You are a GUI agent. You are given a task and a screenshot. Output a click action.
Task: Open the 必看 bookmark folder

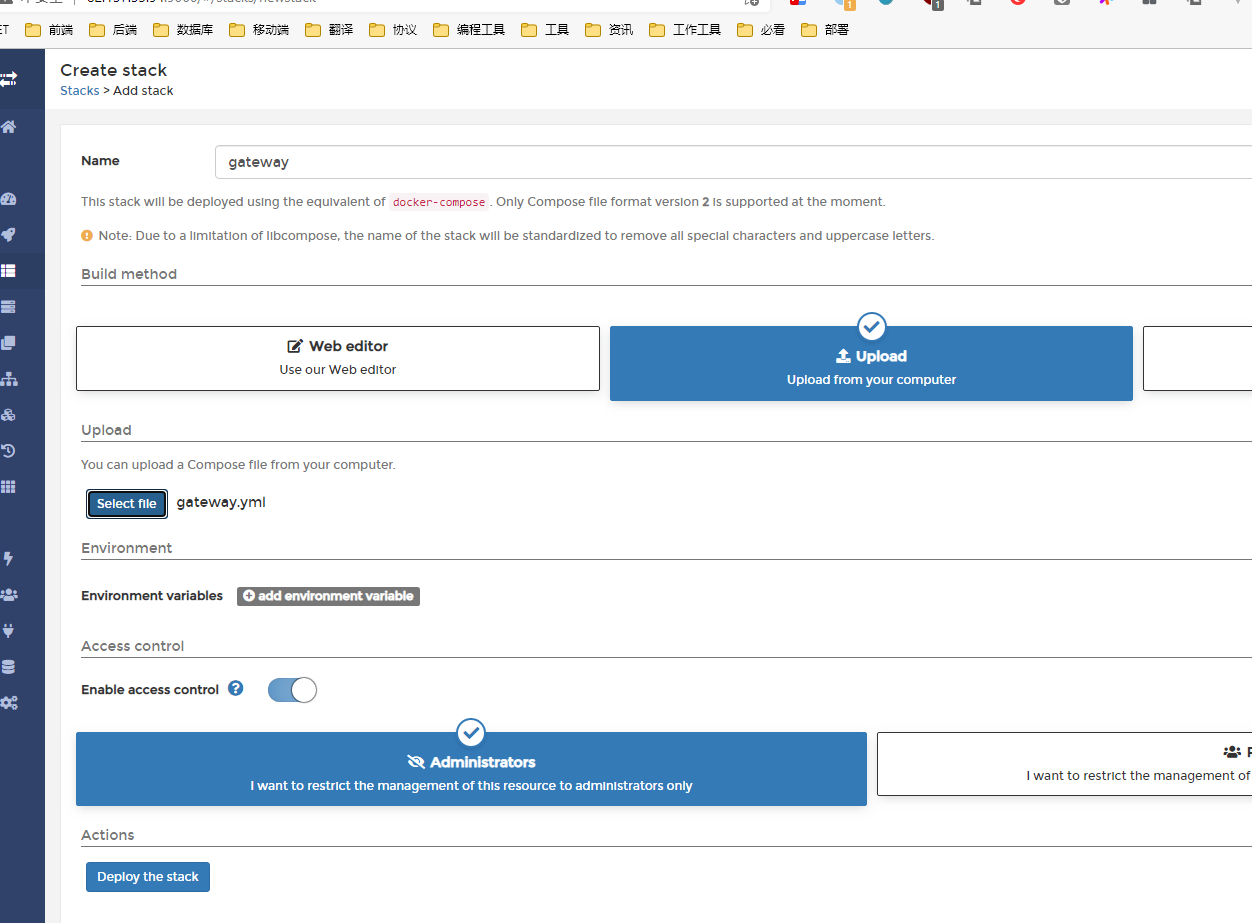pyautogui.click(x=761, y=30)
